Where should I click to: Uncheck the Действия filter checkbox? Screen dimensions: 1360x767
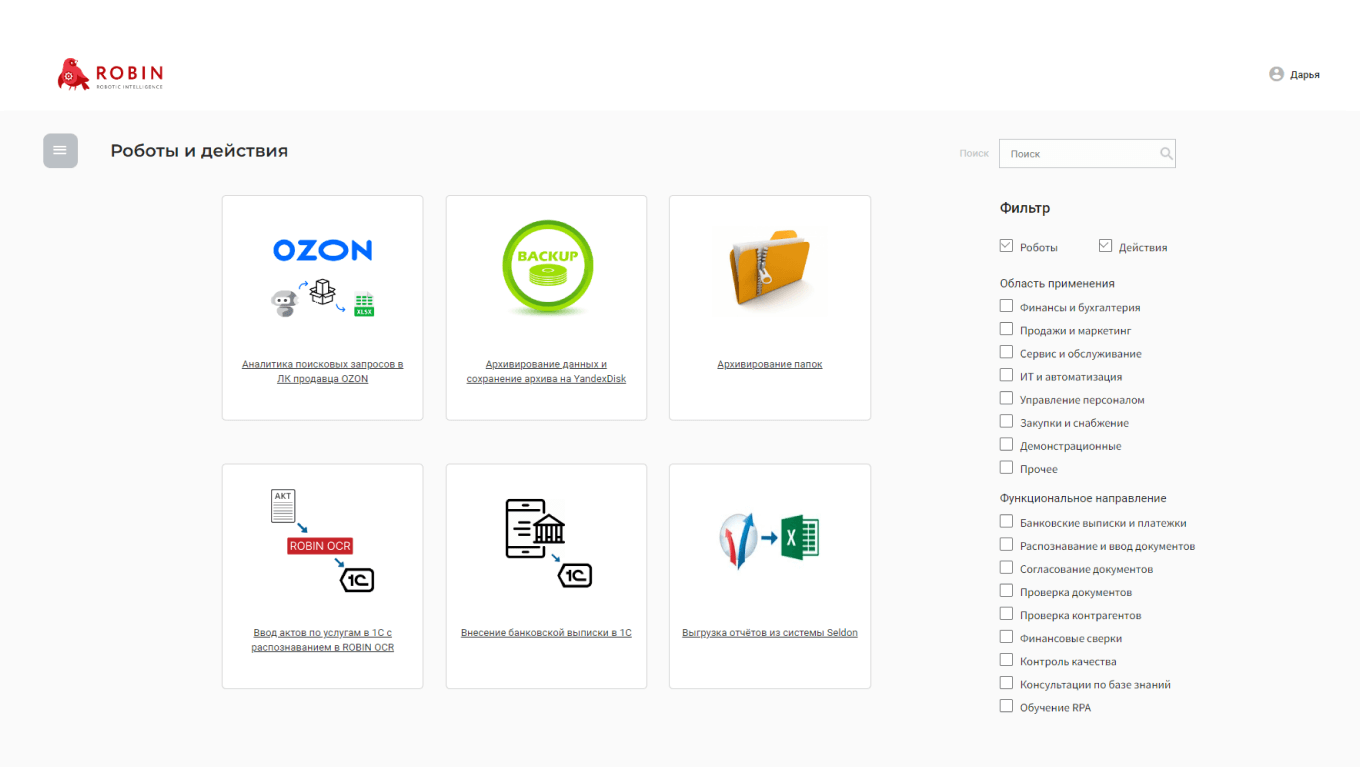coord(1105,246)
